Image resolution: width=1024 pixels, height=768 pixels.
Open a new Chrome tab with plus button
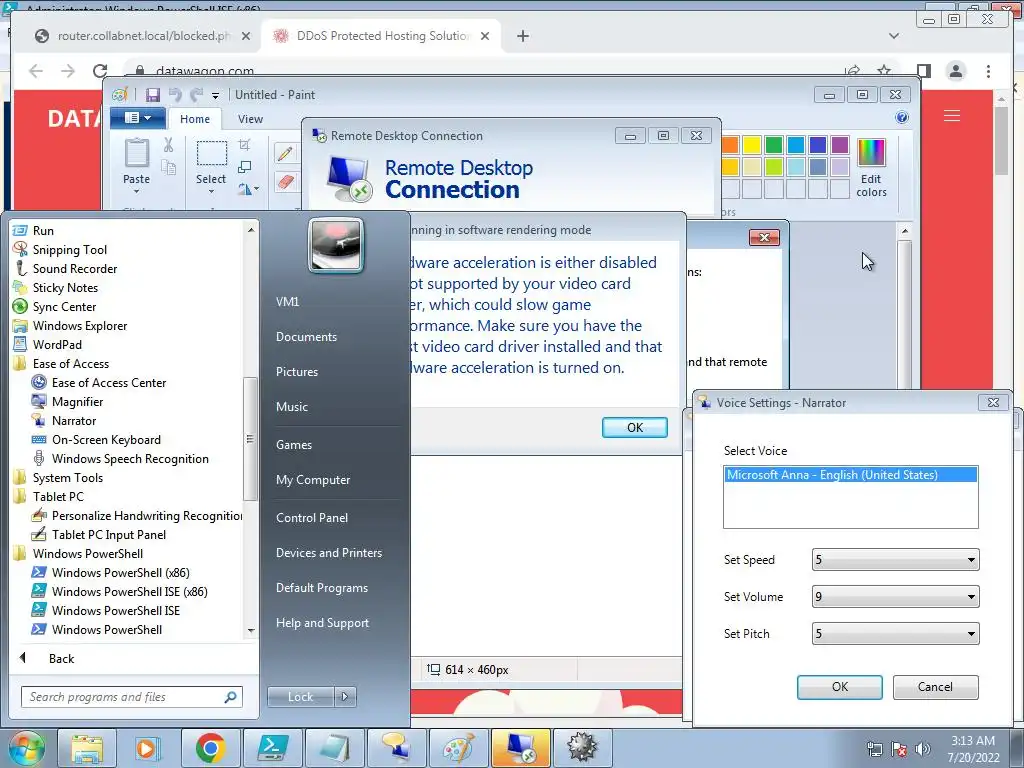click(522, 36)
